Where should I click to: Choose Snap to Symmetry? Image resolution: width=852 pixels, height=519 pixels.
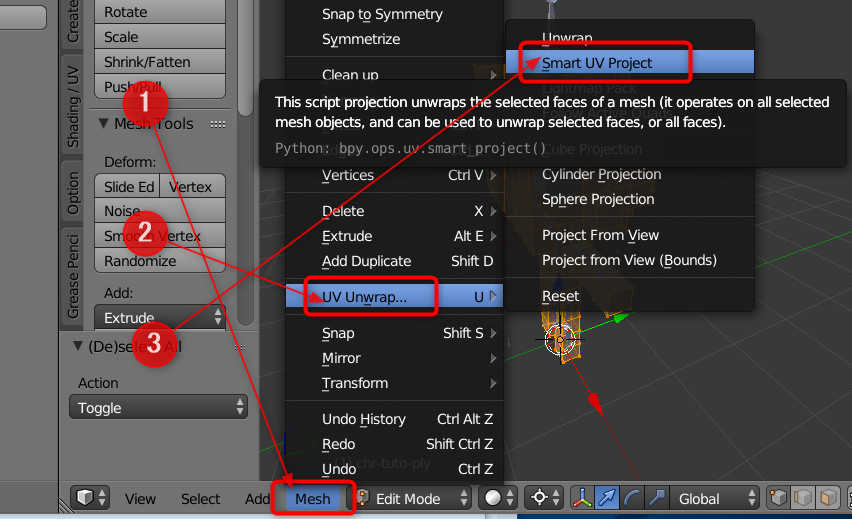click(394, 14)
